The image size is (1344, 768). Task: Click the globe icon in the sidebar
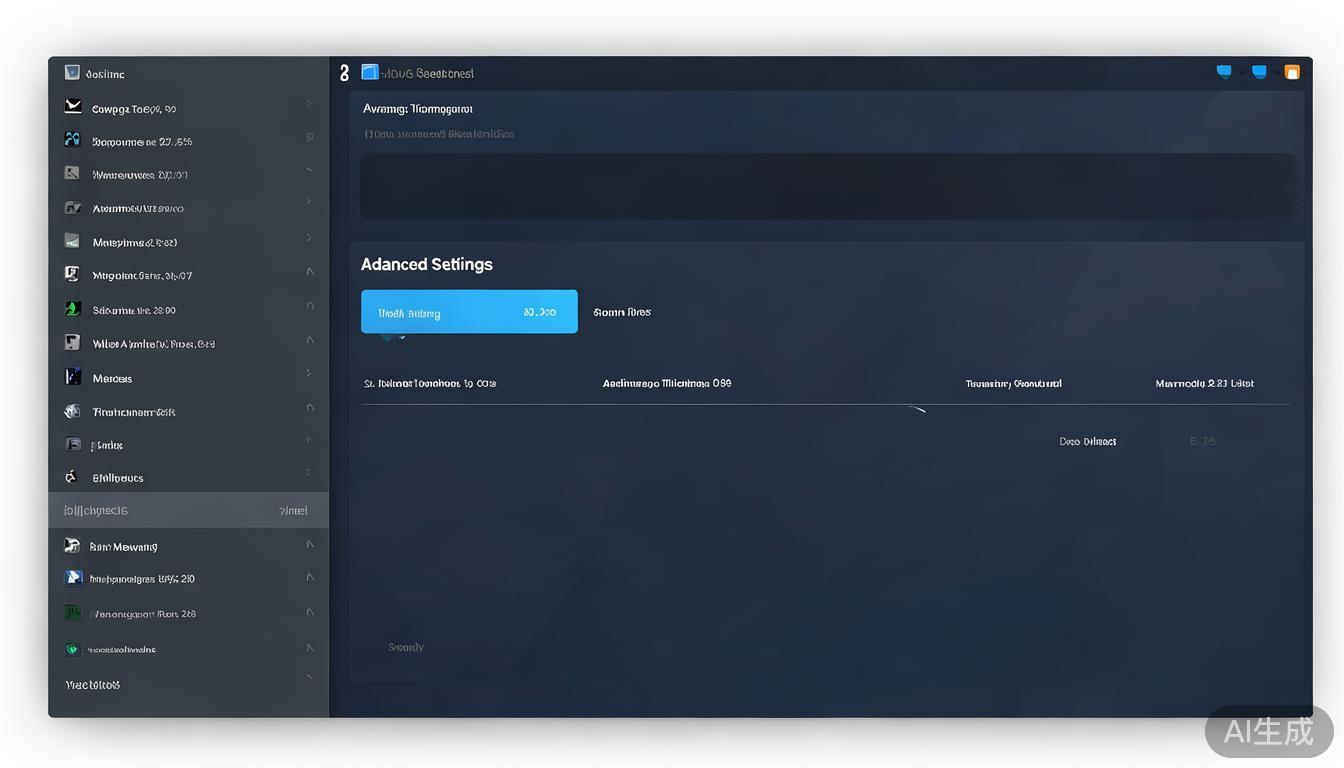[x=73, y=411]
